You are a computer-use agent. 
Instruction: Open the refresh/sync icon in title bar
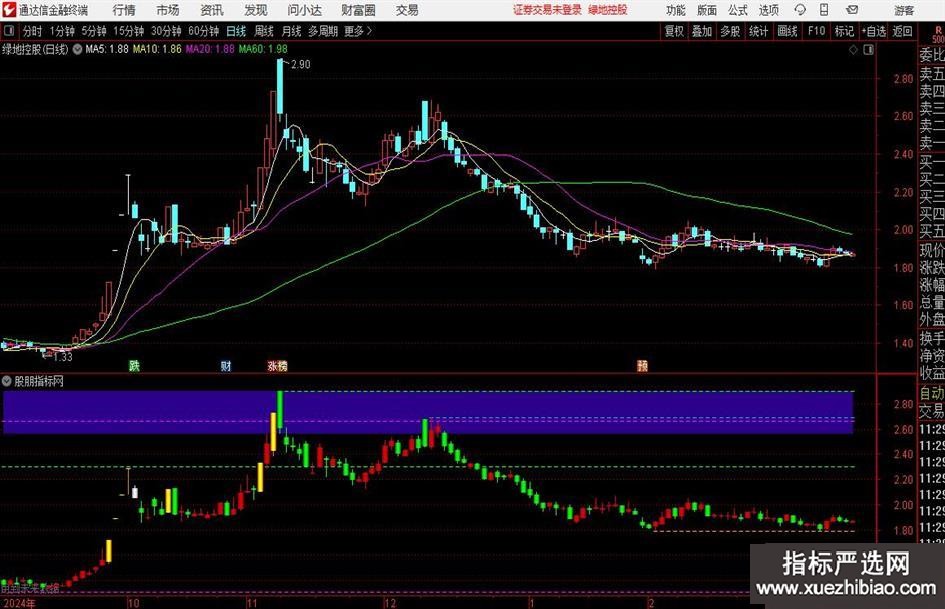pos(800,10)
